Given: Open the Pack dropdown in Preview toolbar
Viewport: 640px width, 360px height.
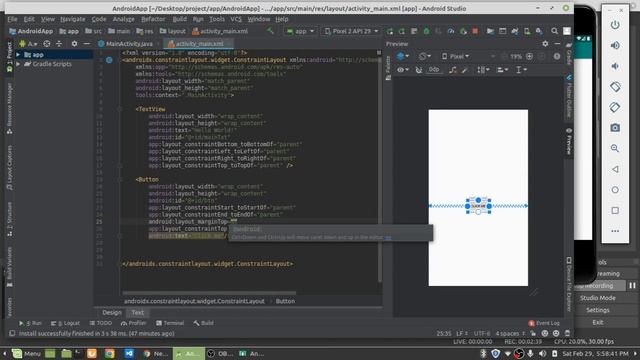Looking at the screenshot, I should (x=483, y=70).
